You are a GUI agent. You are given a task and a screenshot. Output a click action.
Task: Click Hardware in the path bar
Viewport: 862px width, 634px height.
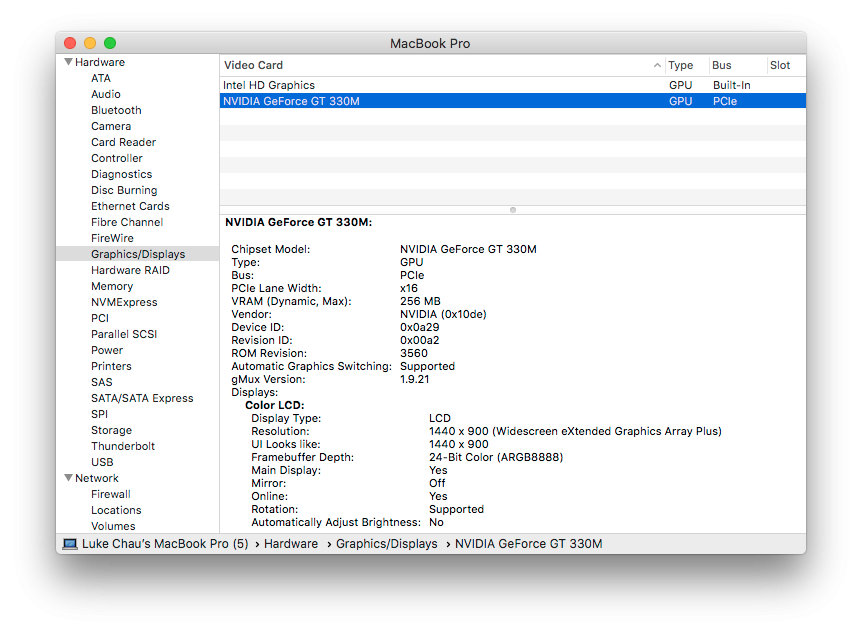[291, 544]
